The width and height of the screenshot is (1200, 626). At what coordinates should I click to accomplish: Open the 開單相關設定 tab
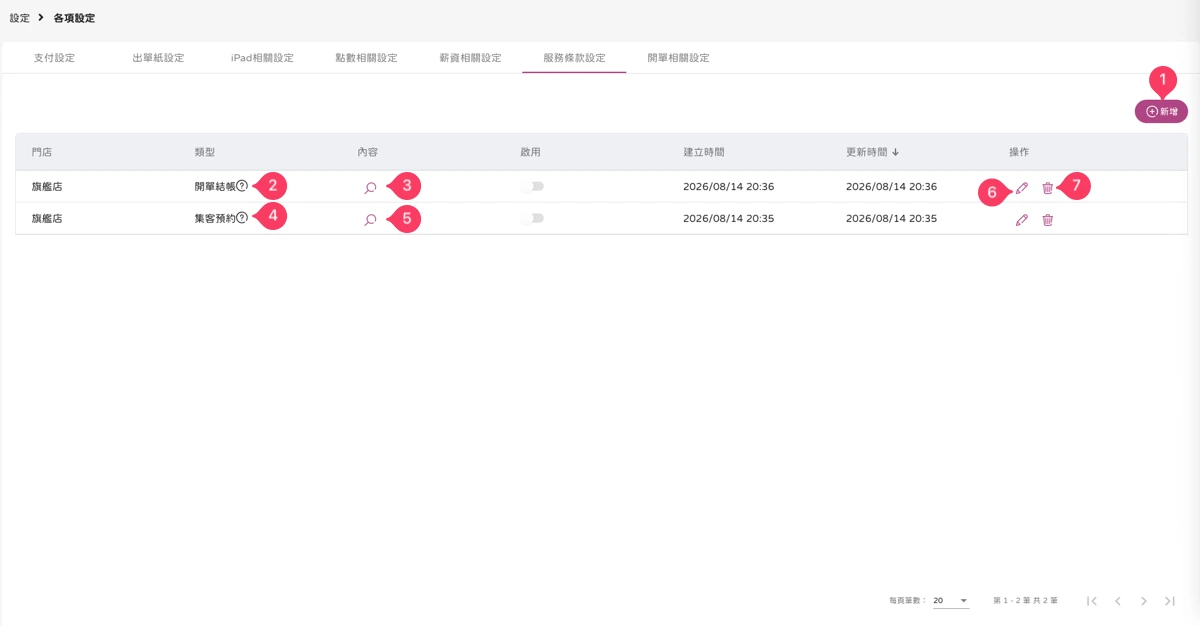(x=678, y=58)
